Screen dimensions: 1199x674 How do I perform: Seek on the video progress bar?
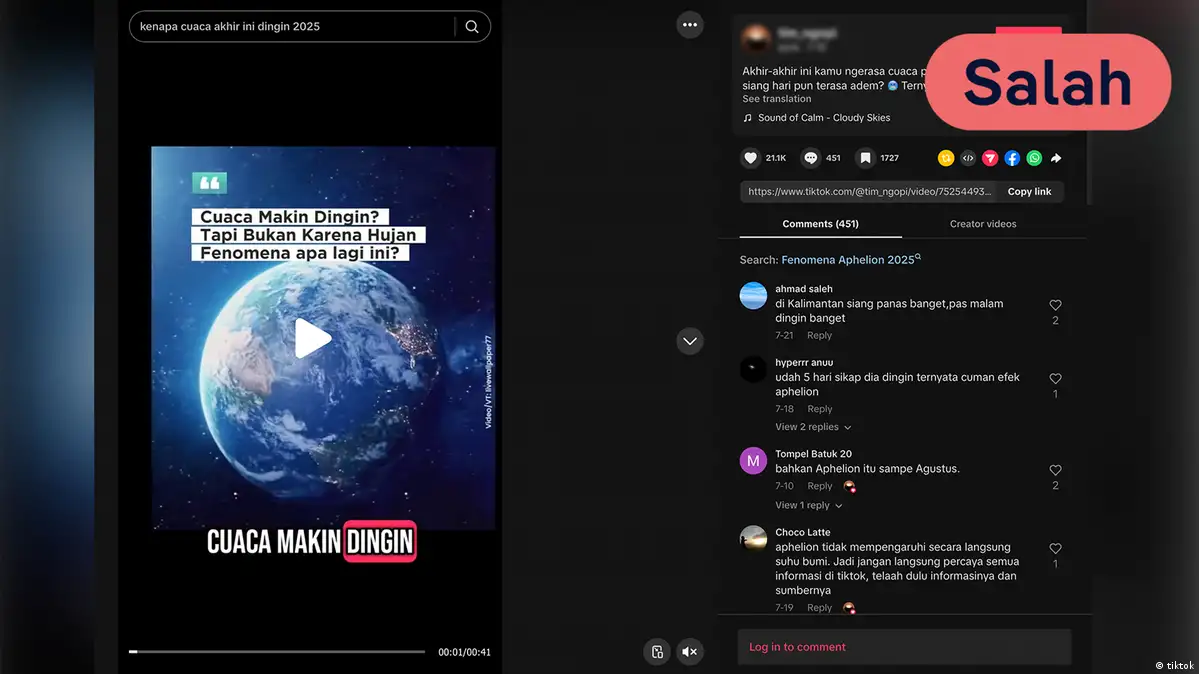tap(277, 652)
